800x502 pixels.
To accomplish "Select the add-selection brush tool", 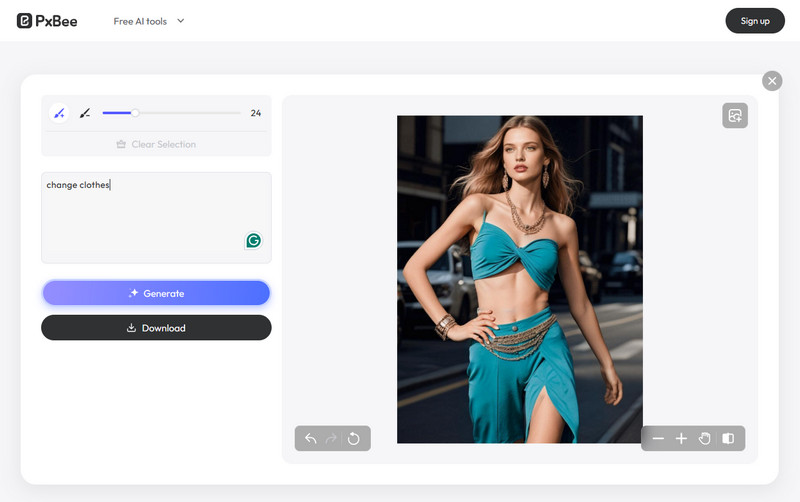I will click(x=59, y=113).
